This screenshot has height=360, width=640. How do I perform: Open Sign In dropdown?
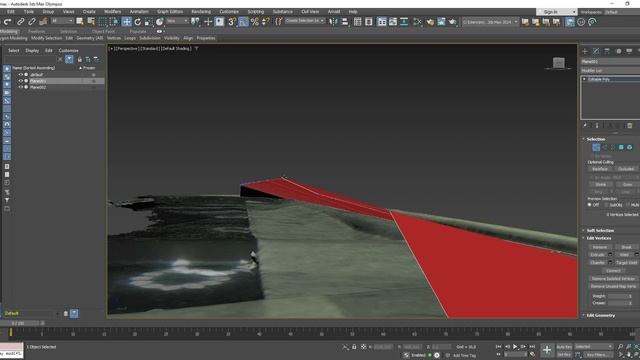[x=556, y=12]
